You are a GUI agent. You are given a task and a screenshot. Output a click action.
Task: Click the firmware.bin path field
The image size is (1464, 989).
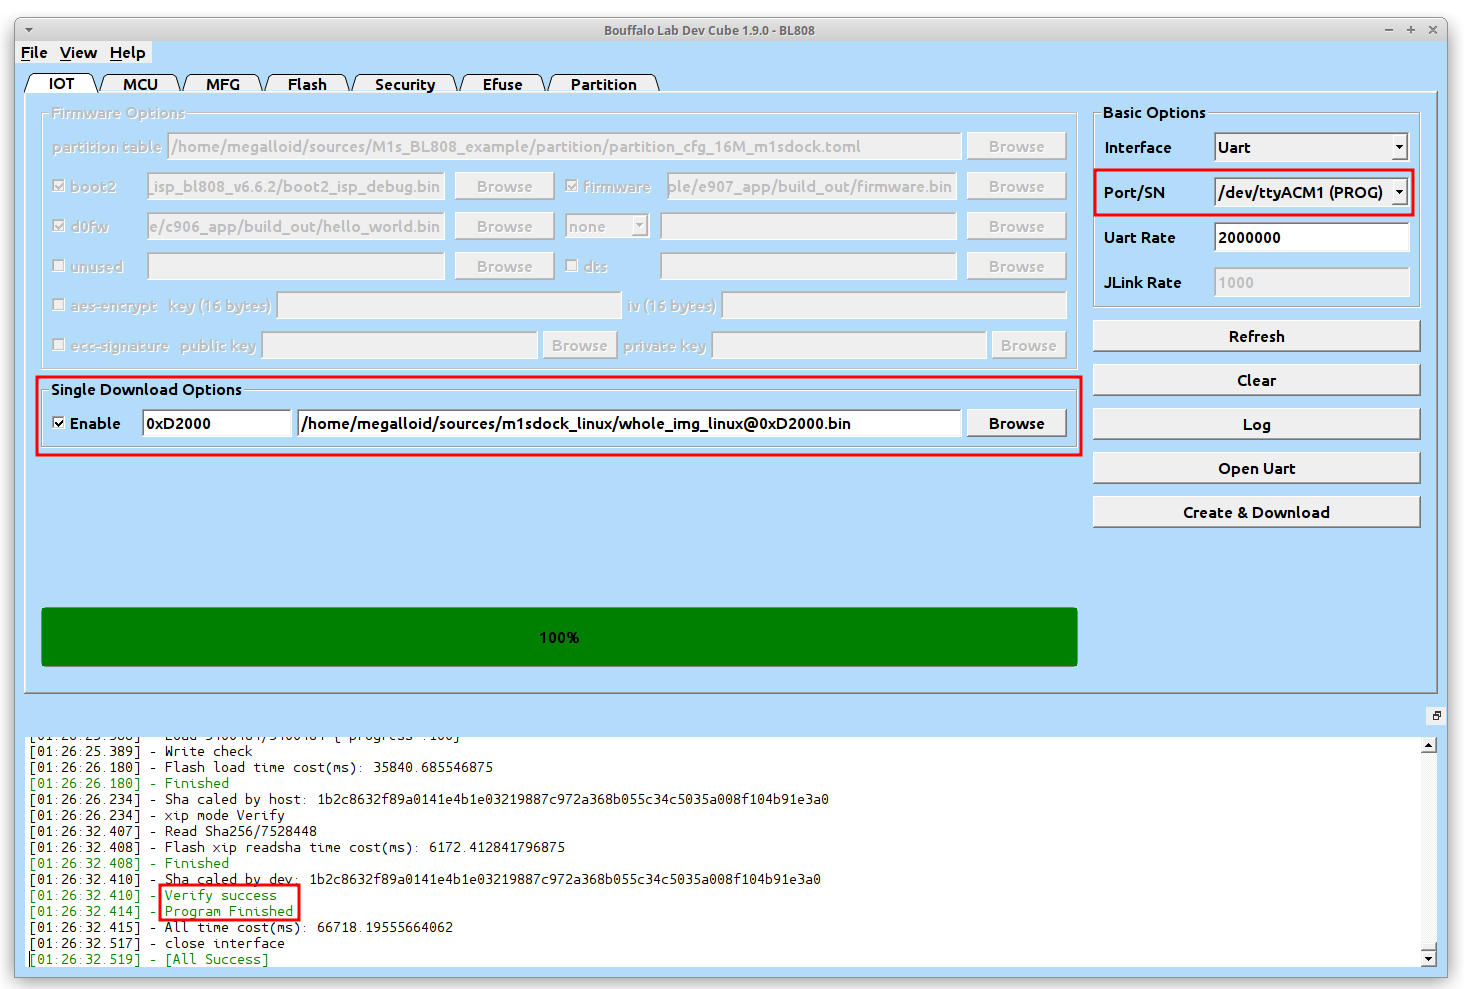pos(811,186)
